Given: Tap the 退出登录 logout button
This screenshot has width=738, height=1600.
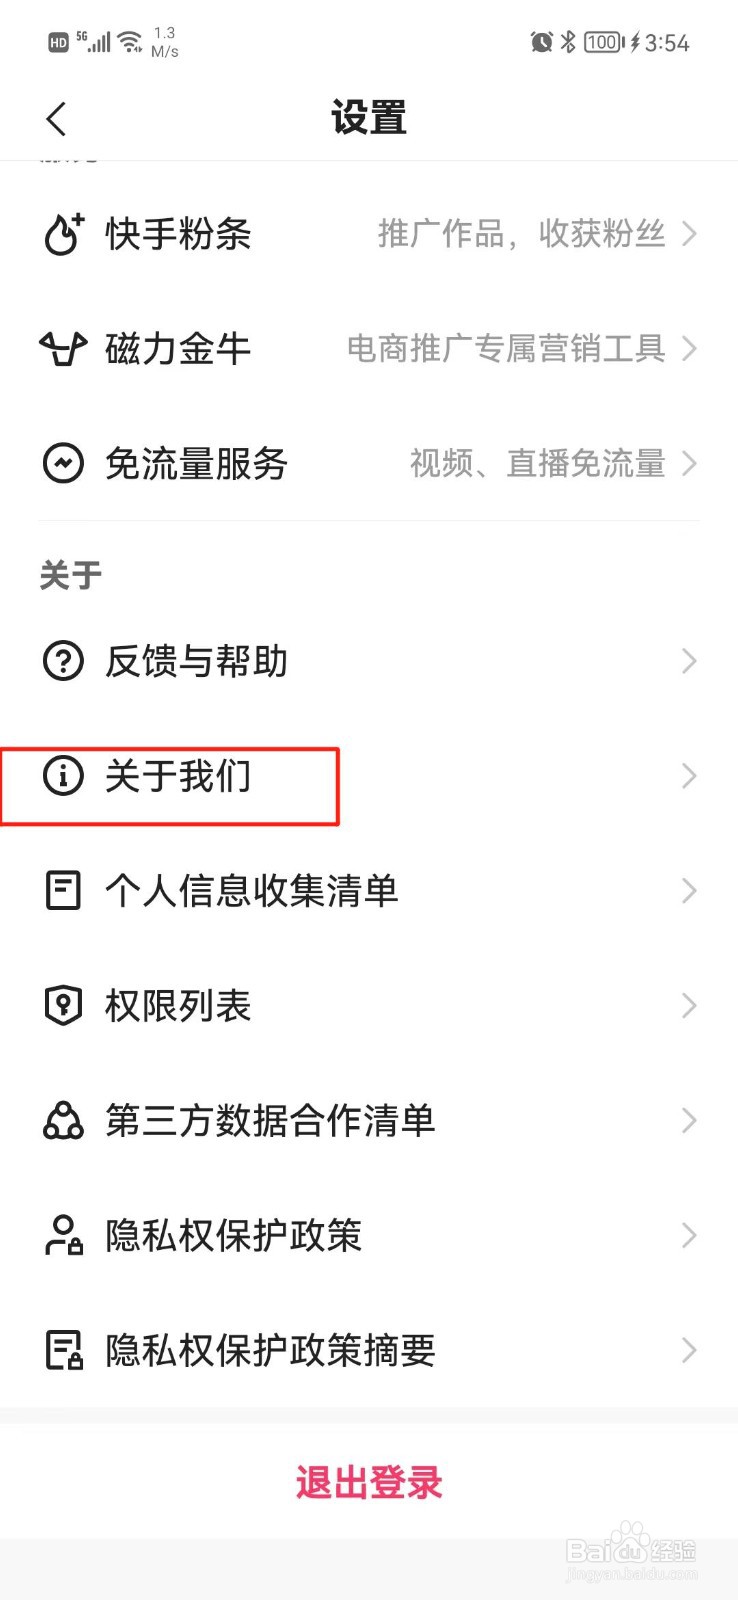Looking at the screenshot, I should tap(369, 1482).
